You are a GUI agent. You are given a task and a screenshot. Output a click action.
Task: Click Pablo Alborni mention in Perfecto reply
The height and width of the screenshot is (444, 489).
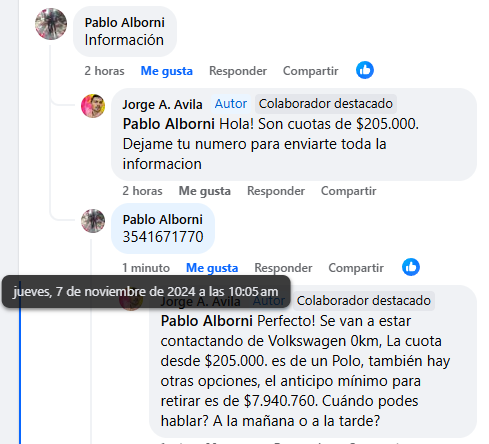click(207, 321)
